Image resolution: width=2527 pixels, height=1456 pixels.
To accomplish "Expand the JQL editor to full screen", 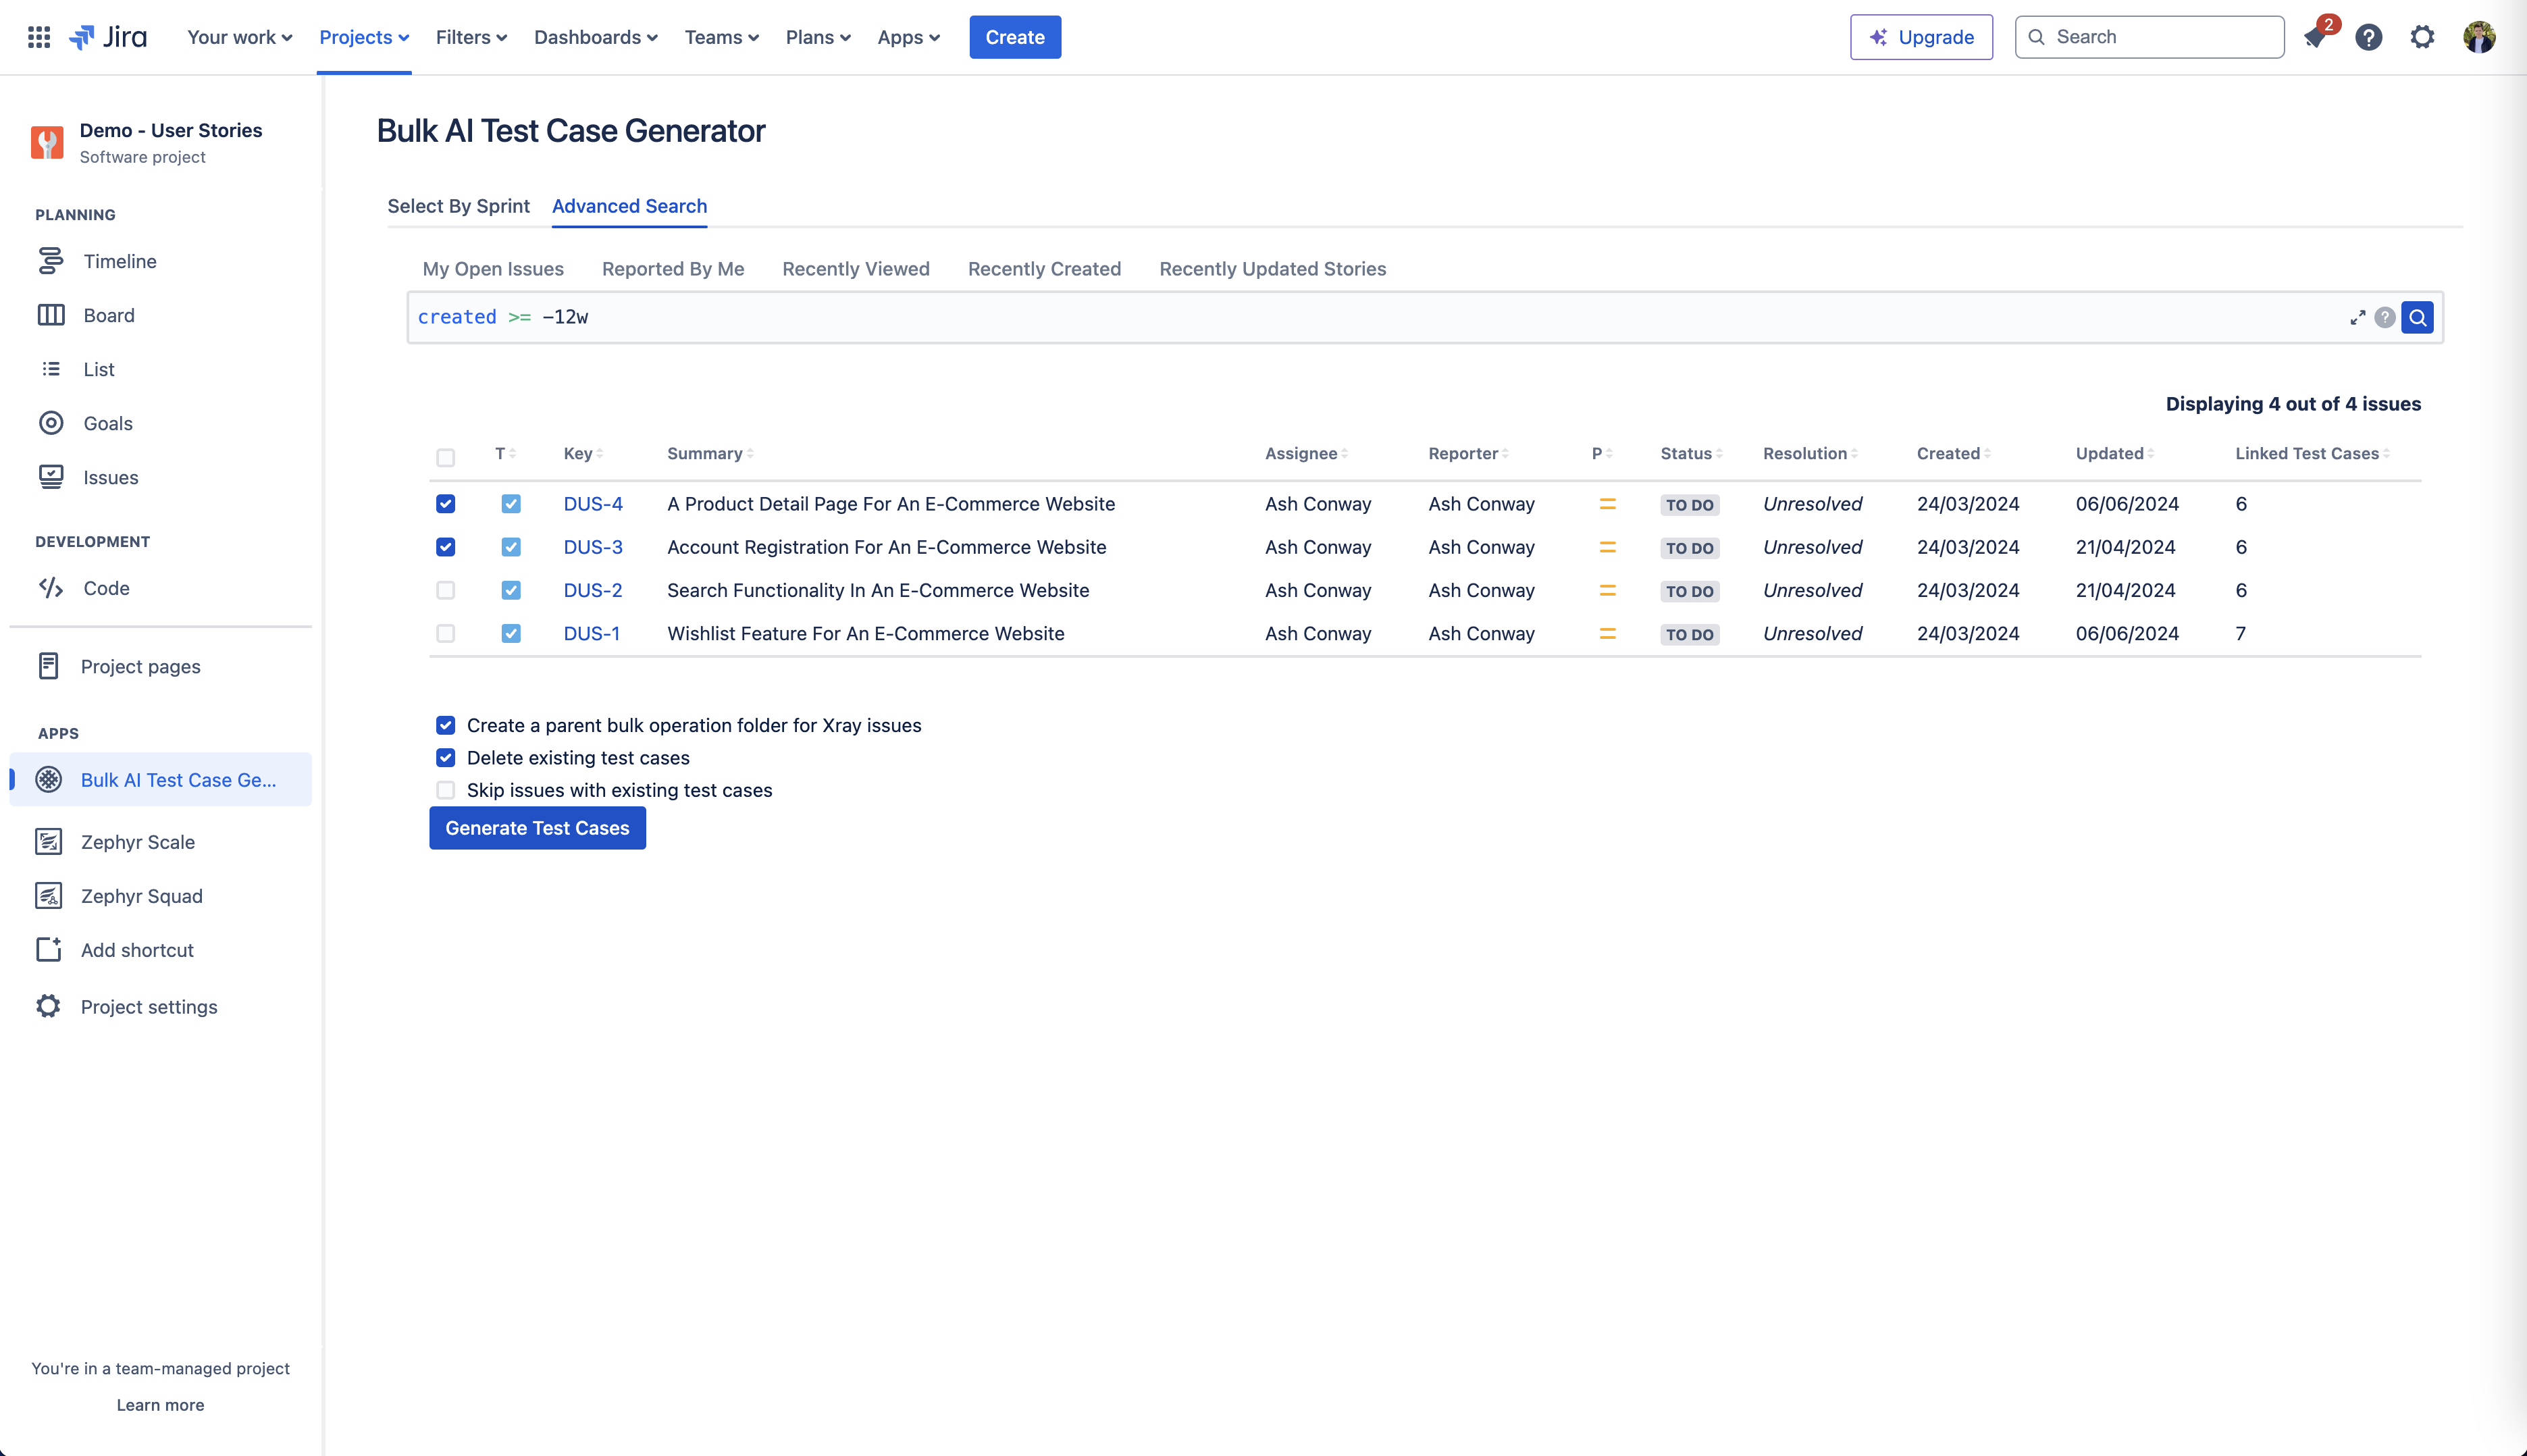I will 2358,317.
